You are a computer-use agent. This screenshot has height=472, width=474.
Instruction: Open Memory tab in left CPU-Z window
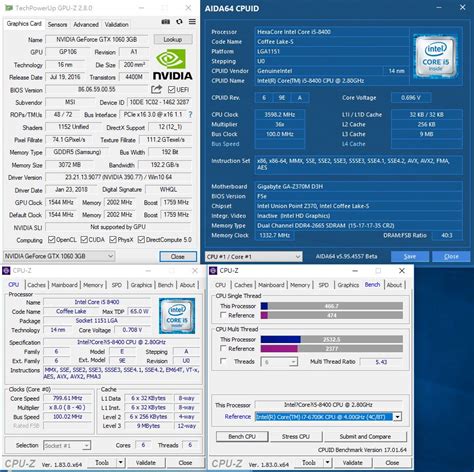[93, 285]
